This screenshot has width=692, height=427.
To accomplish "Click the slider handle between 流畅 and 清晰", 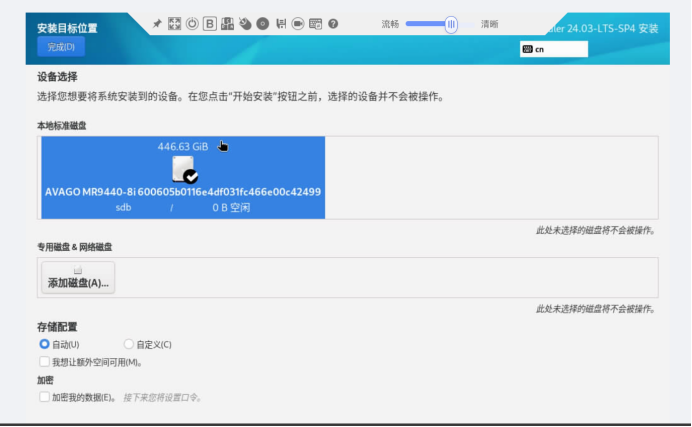I will pos(451,24).
